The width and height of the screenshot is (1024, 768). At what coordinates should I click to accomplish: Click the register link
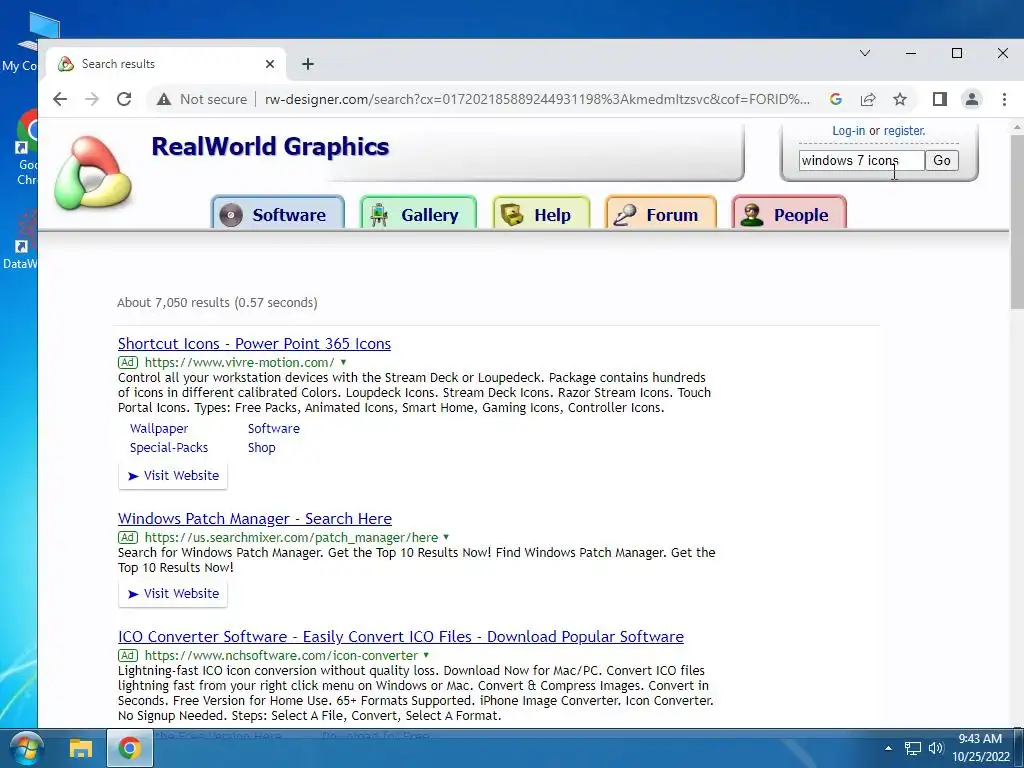coord(904,131)
